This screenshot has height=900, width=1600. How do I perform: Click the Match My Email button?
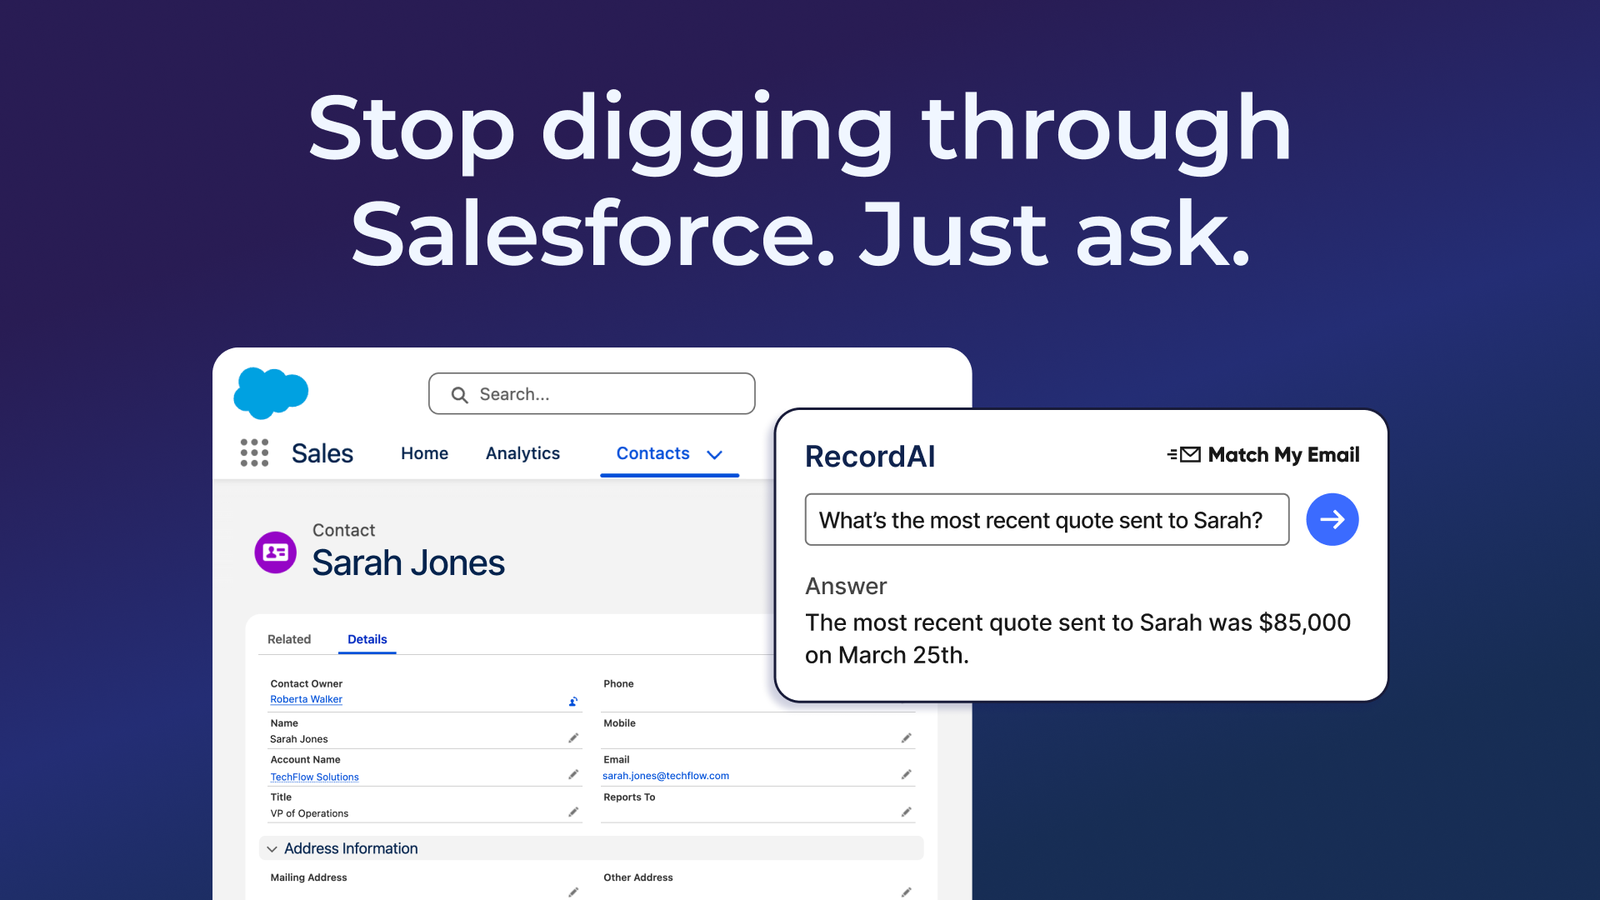[1263, 455]
